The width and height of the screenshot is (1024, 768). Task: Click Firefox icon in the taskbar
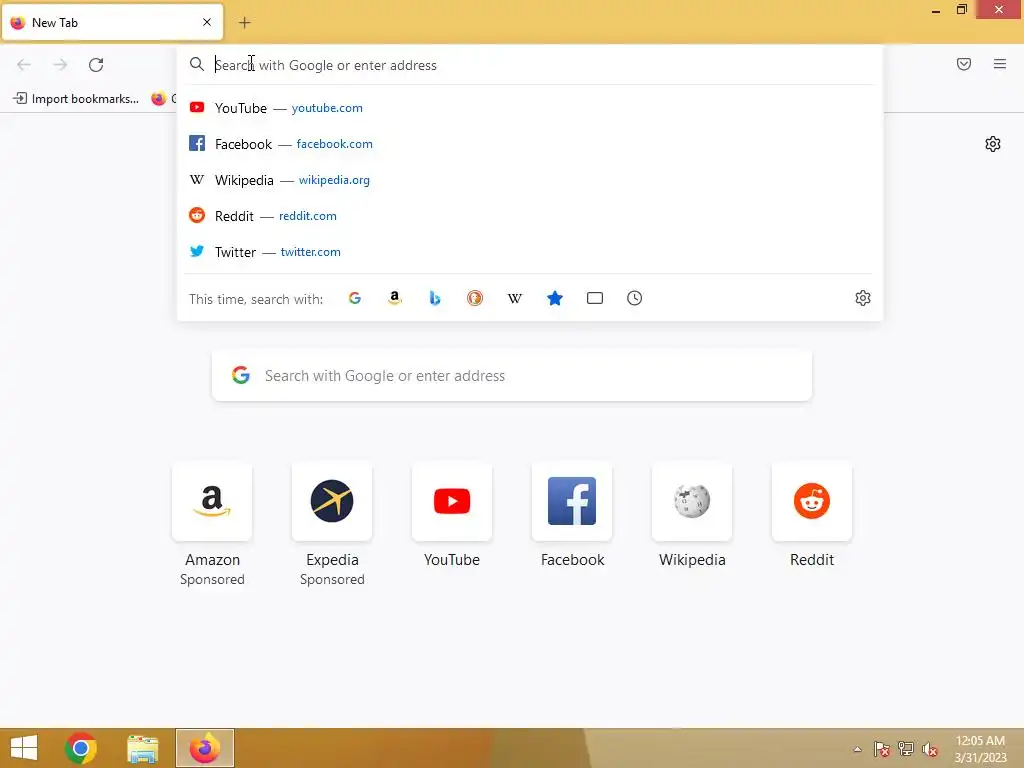pos(204,748)
